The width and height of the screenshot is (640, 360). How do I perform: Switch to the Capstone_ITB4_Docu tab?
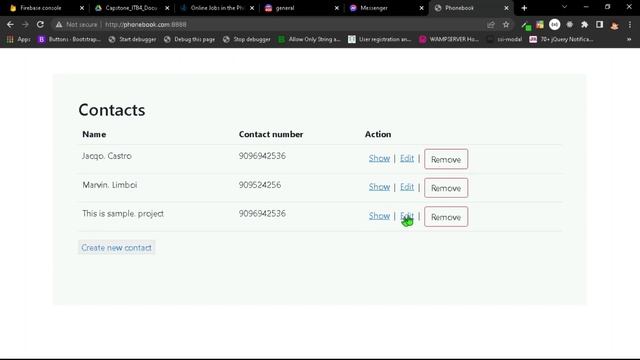[x=131, y=8]
